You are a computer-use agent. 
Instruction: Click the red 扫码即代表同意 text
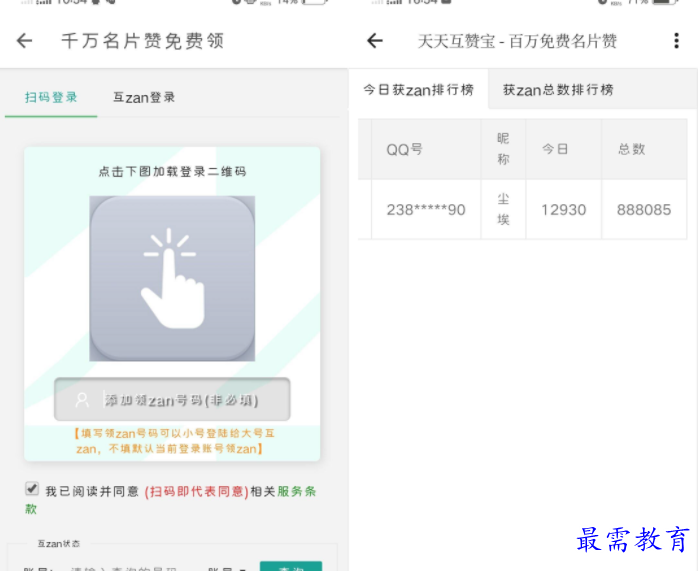pos(196,491)
